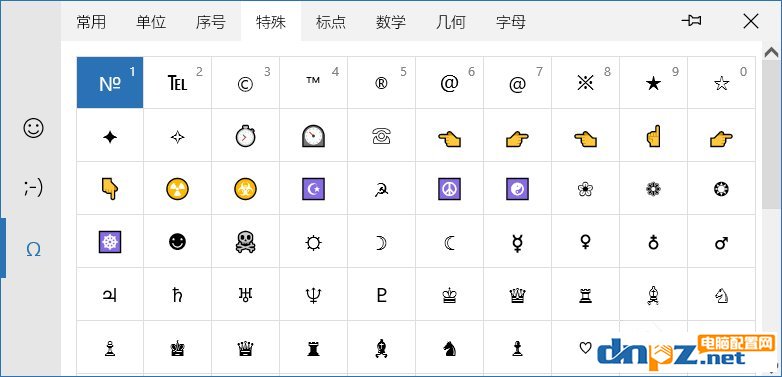Viewport: 782px width, 377px height.
Task: Pick the Earth symbol ♁
Action: (x=653, y=242)
